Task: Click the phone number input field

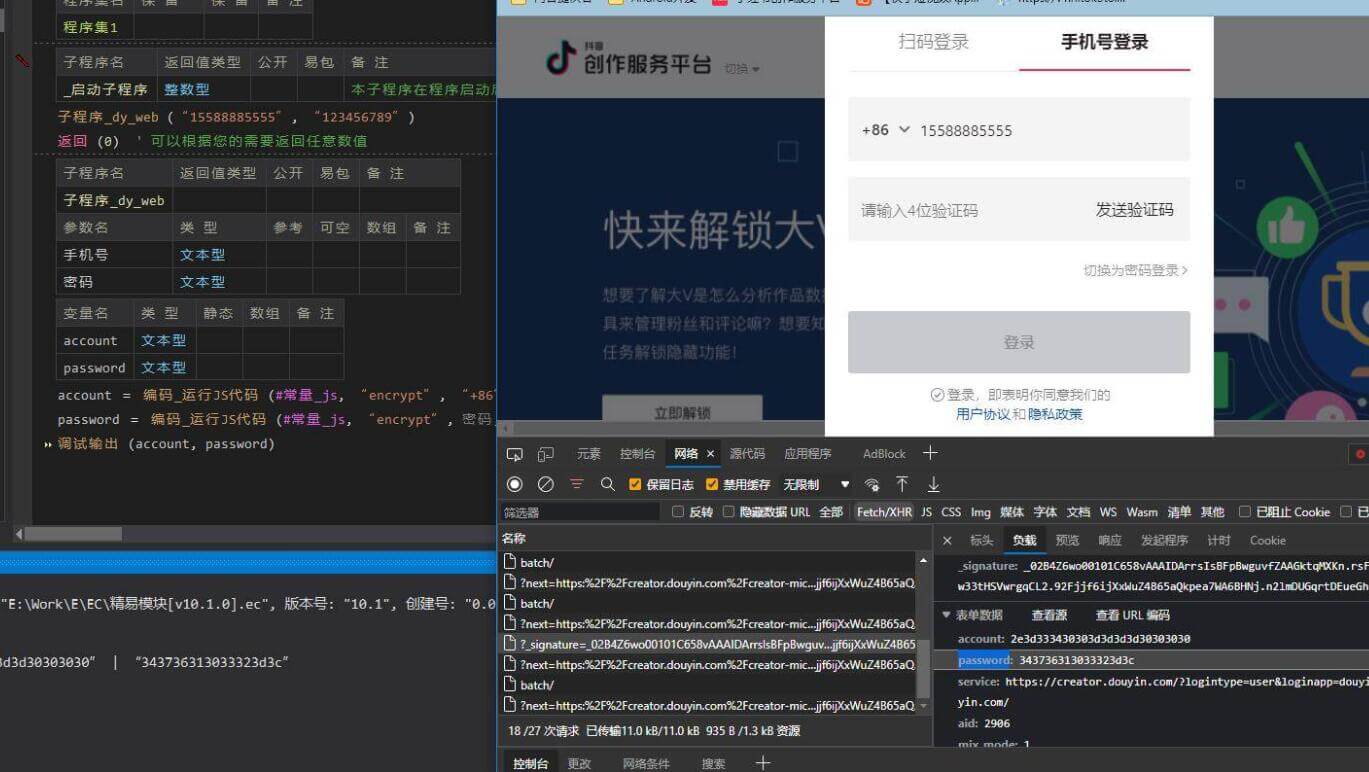Action: click(x=1019, y=130)
